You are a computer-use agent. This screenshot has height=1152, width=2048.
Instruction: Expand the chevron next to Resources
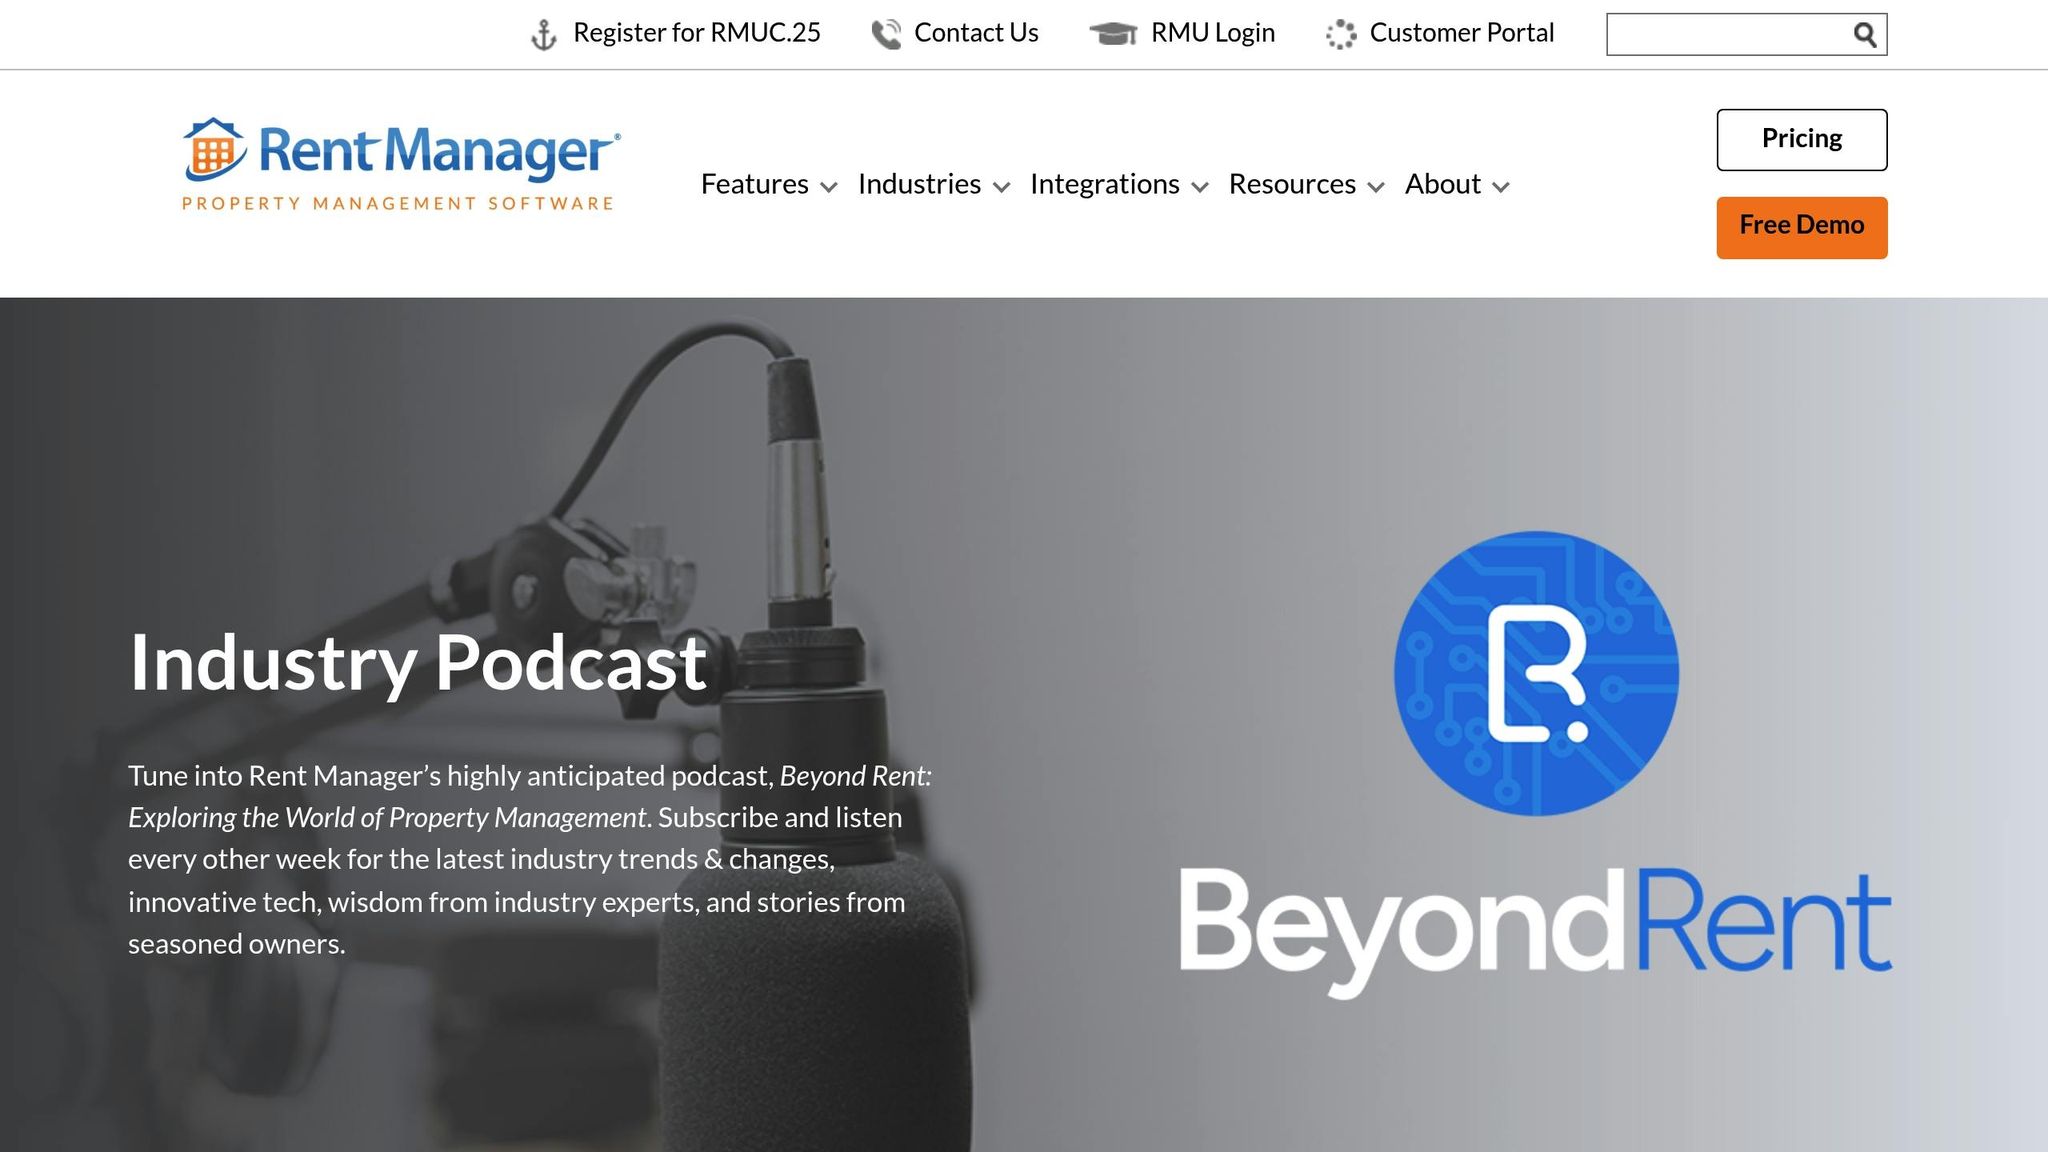pyautogui.click(x=1376, y=187)
